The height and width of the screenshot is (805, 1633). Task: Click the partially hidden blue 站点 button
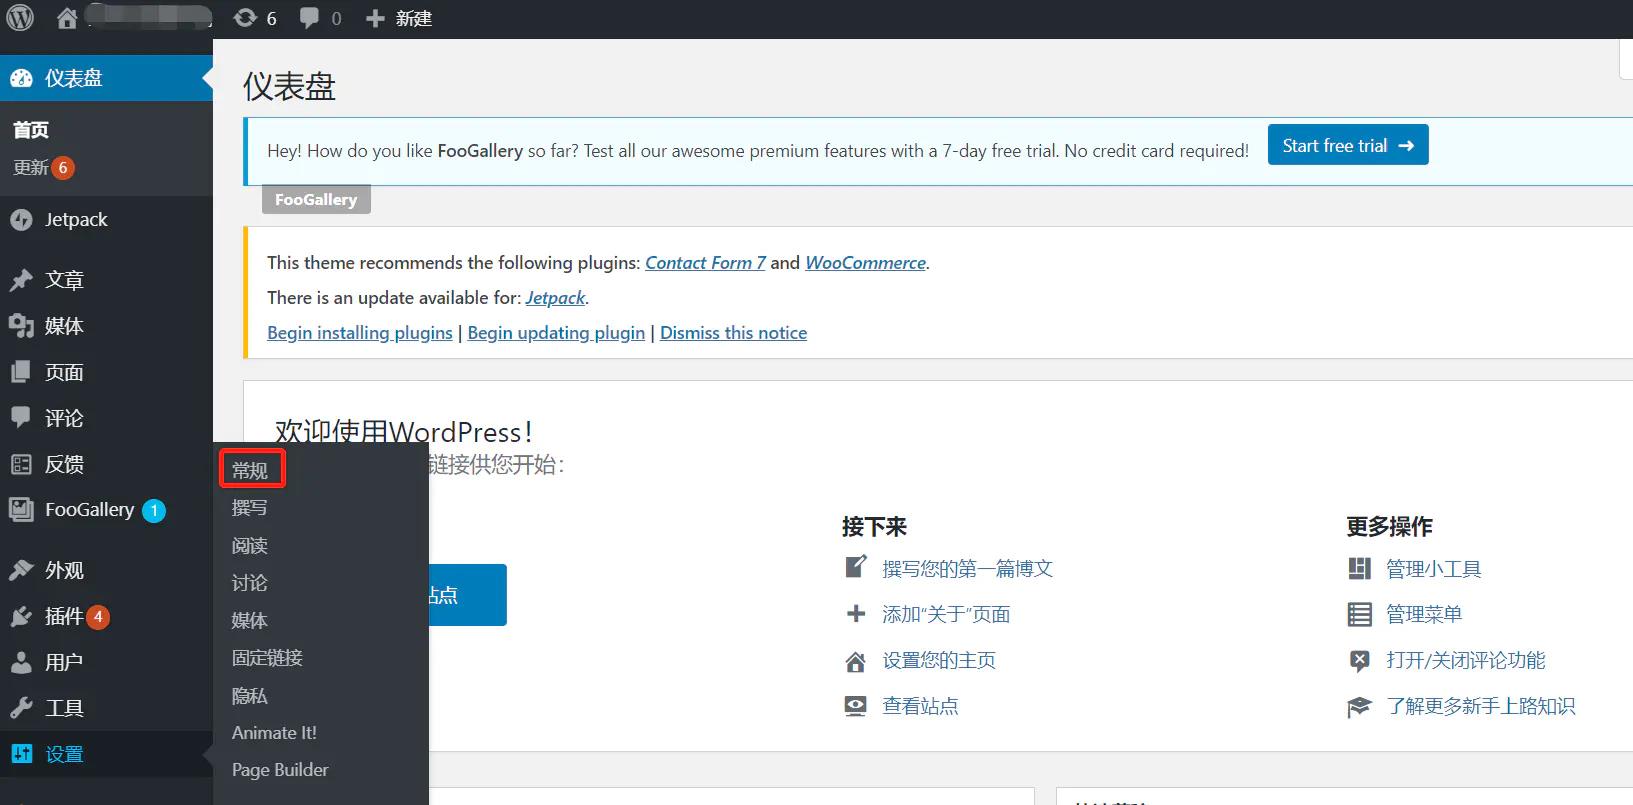coord(467,595)
